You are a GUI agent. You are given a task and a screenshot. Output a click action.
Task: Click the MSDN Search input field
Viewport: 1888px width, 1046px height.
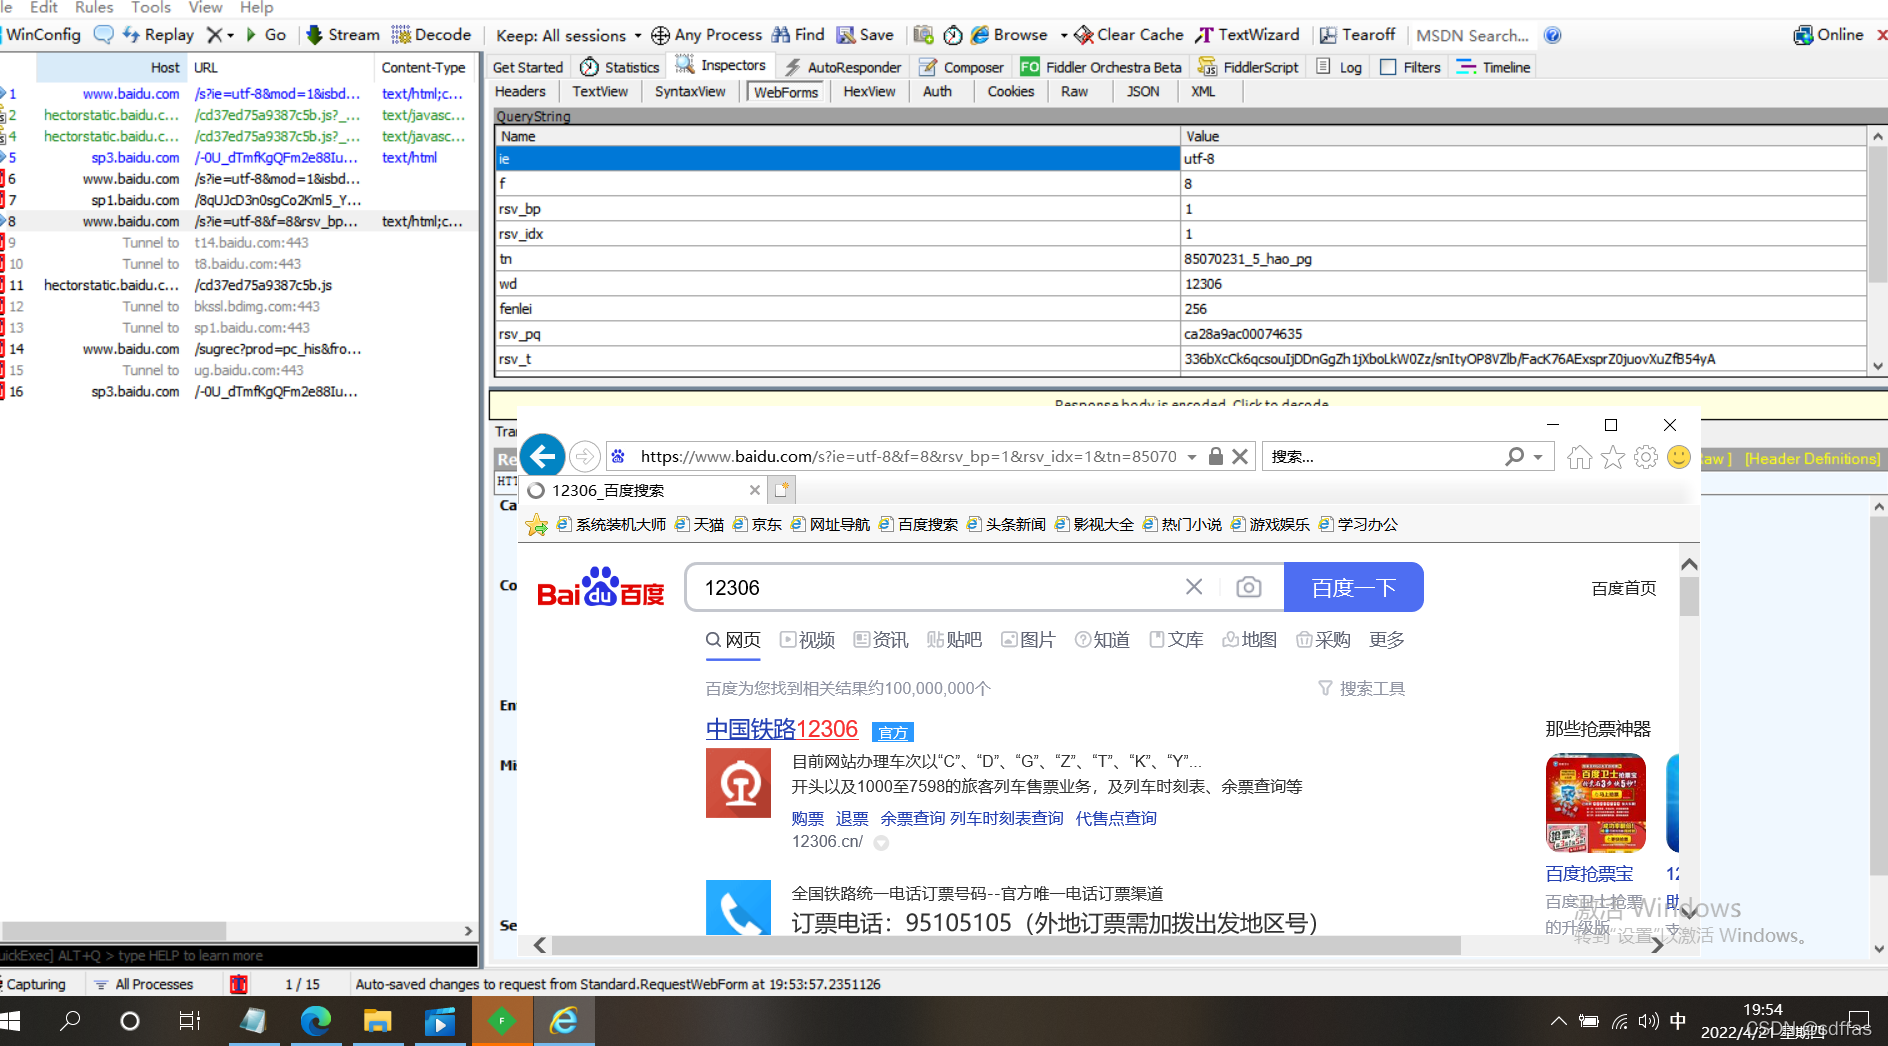tap(1472, 36)
